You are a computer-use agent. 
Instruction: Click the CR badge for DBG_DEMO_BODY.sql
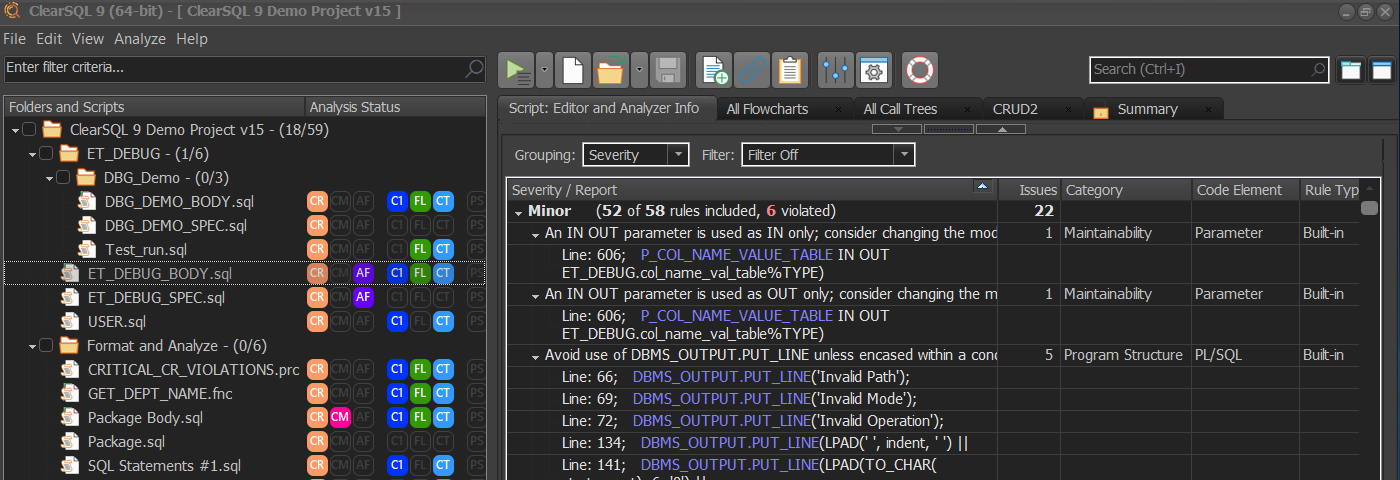coord(317,201)
